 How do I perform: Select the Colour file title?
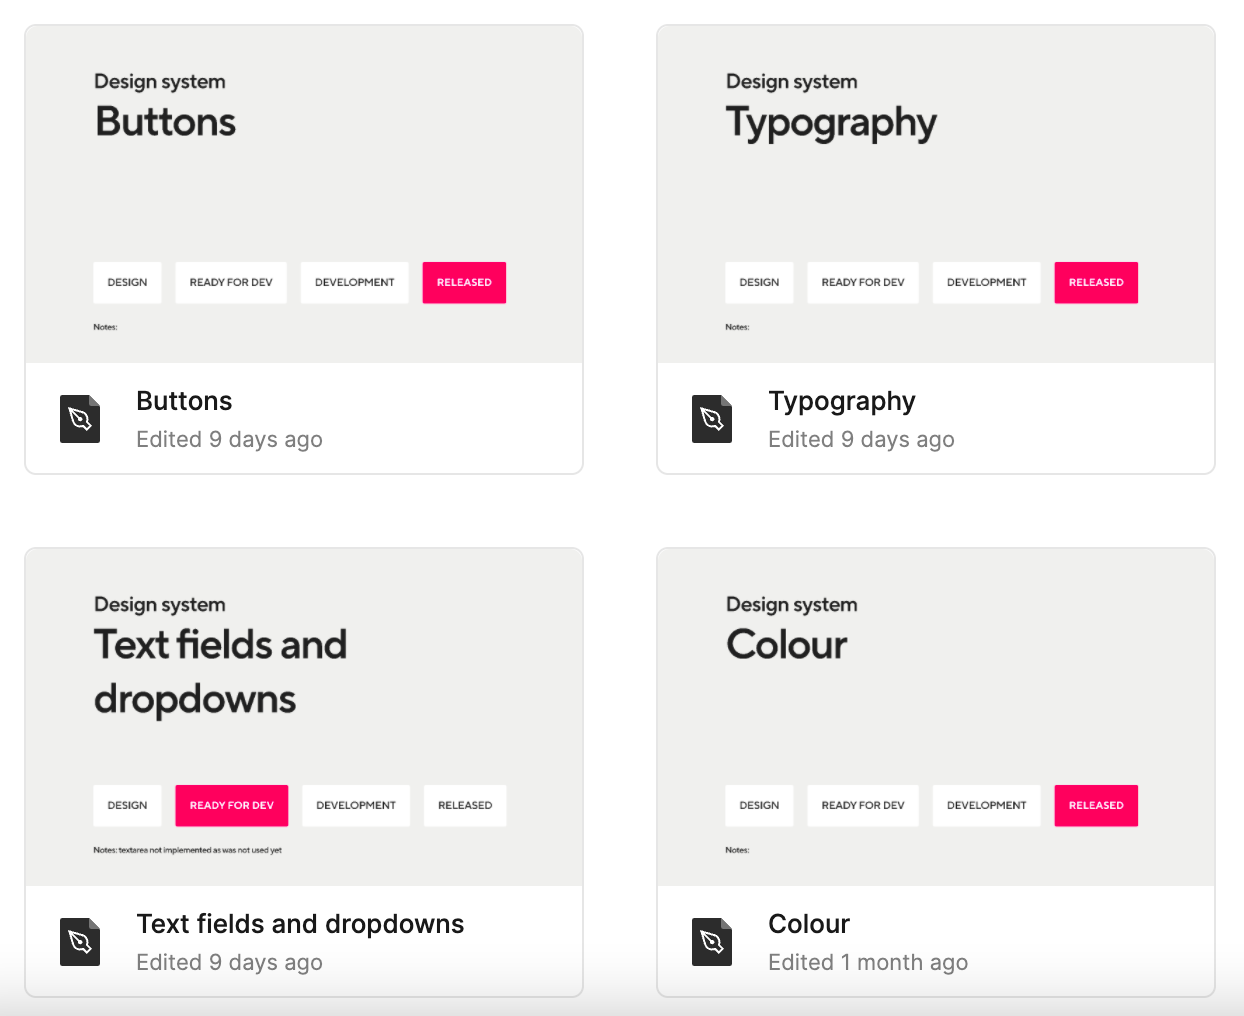pos(809,924)
